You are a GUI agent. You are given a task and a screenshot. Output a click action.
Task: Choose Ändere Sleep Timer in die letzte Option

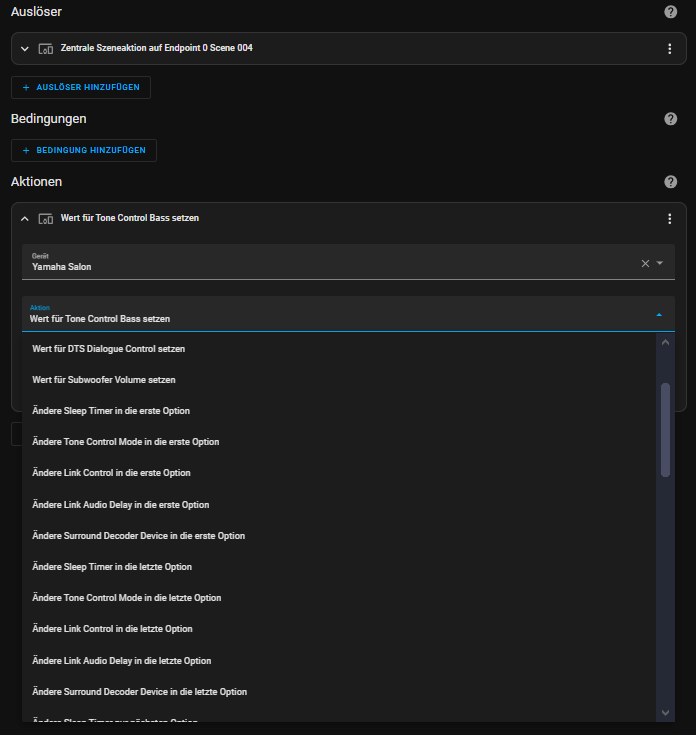coord(338,566)
